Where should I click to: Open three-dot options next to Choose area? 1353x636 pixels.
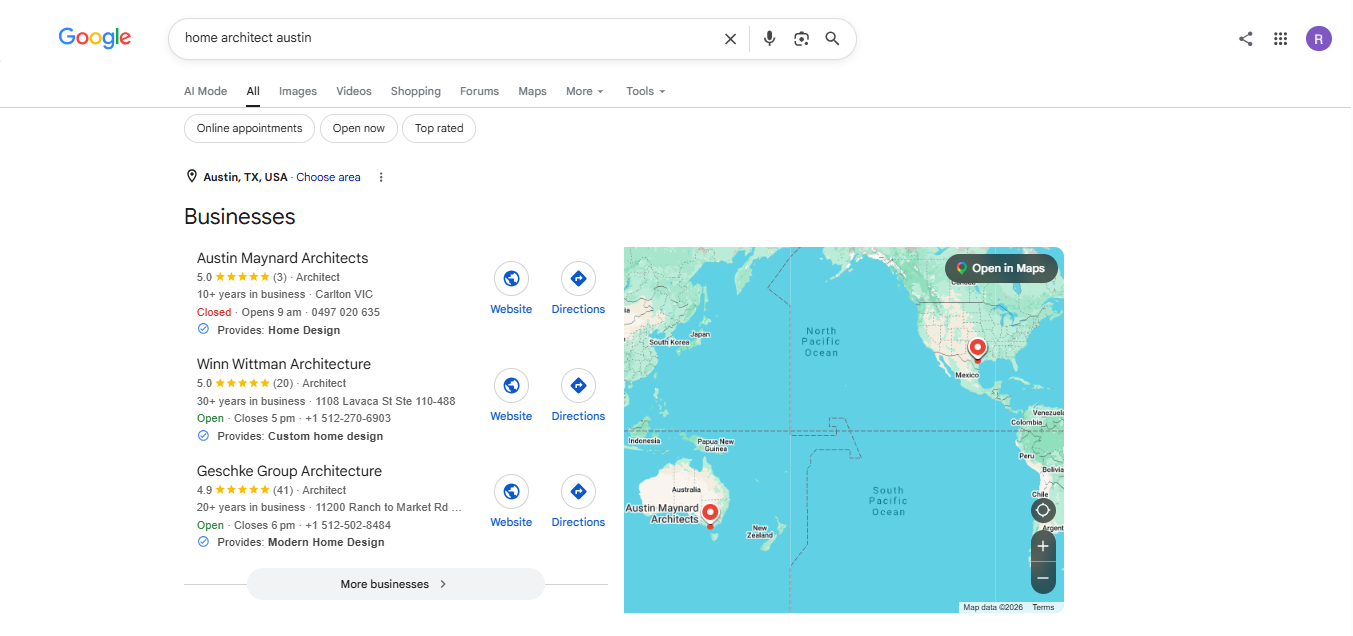(x=381, y=177)
